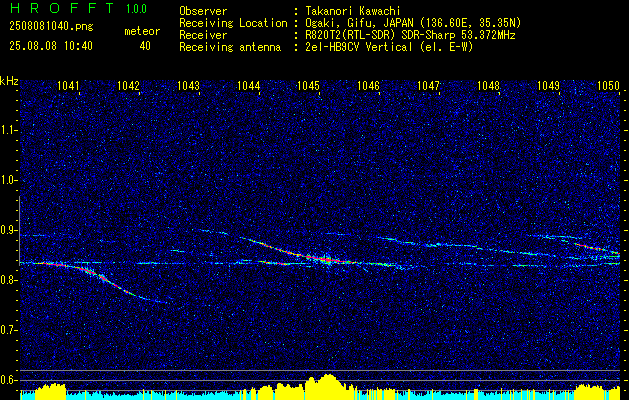Click the 1046 time axis marker
The height and width of the screenshot is (400, 629).
pyautogui.click(x=368, y=85)
